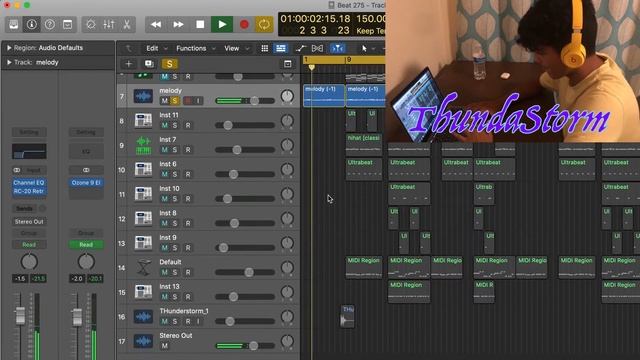Screen dimensions: 640x360
Task: Mute the melody track
Action: 164,101
